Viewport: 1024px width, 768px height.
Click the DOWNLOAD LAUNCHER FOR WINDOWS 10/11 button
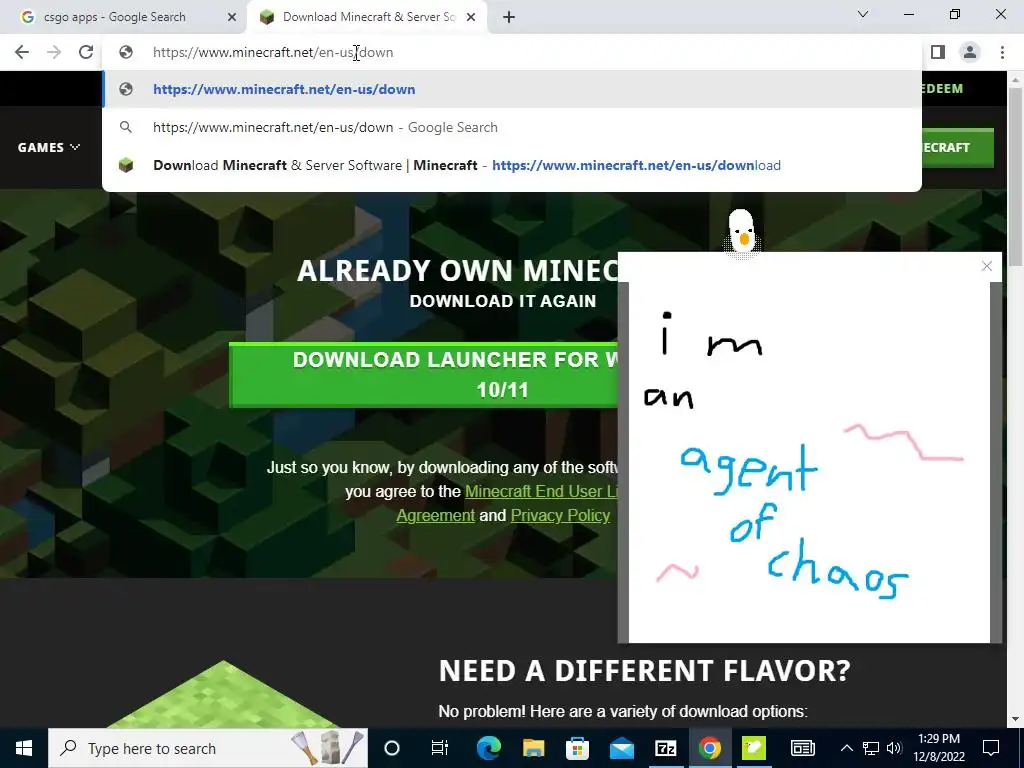pyautogui.click(x=424, y=375)
